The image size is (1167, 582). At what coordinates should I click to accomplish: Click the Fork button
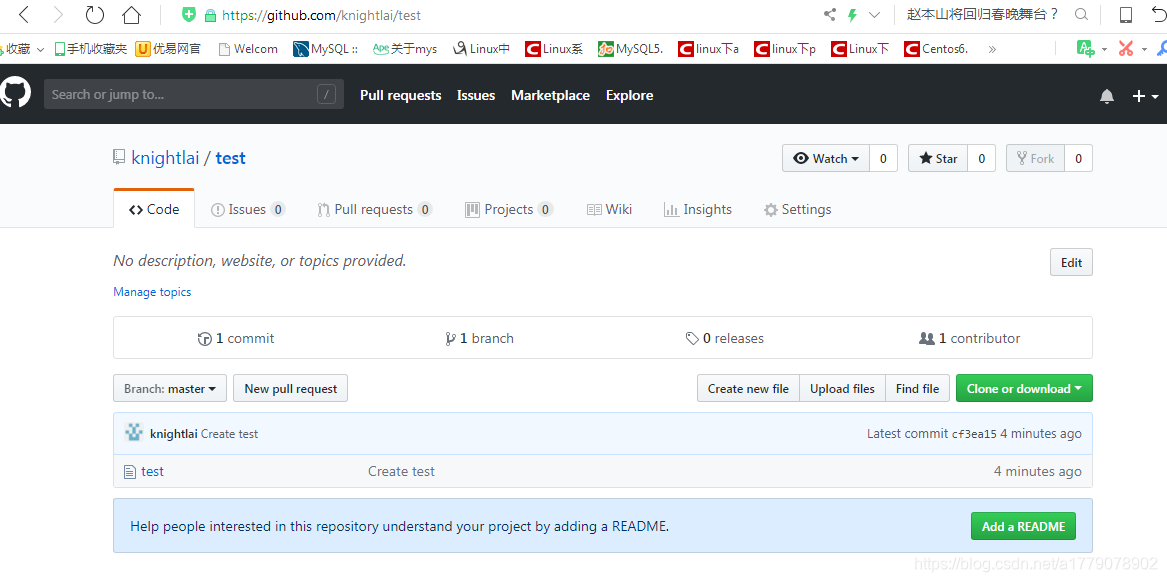tap(1035, 159)
